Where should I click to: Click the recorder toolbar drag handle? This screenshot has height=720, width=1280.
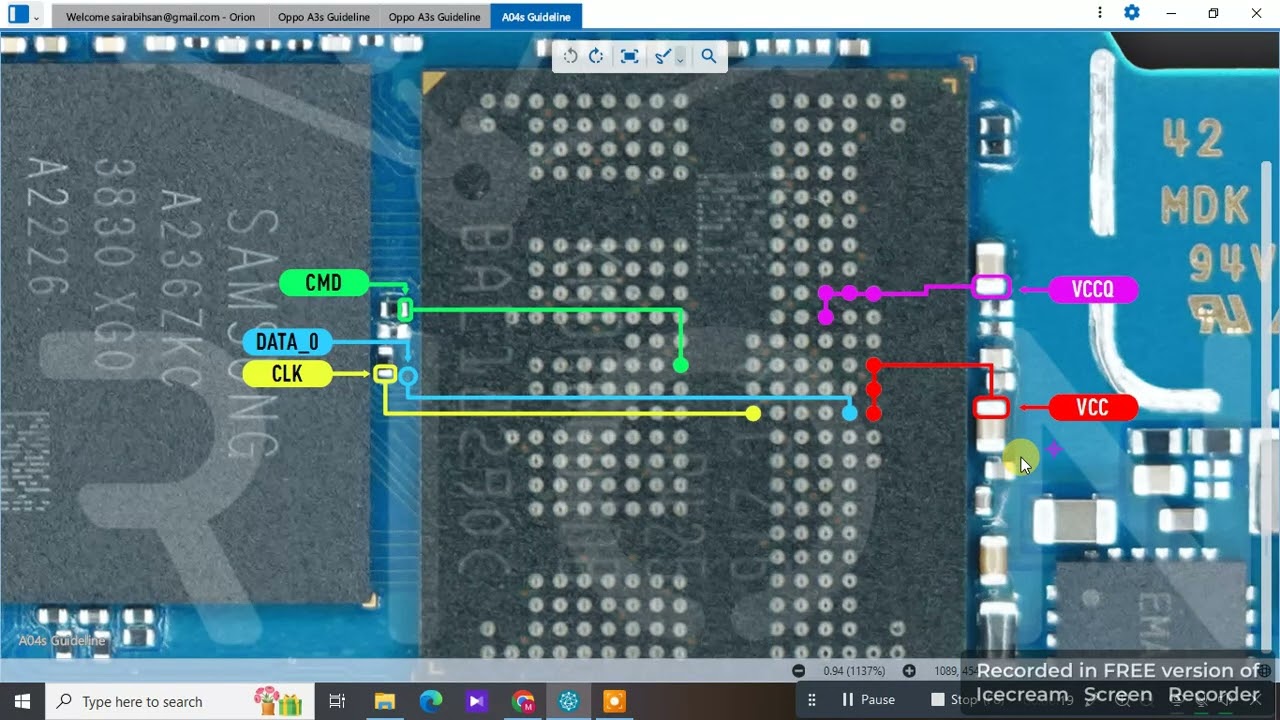(x=812, y=700)
